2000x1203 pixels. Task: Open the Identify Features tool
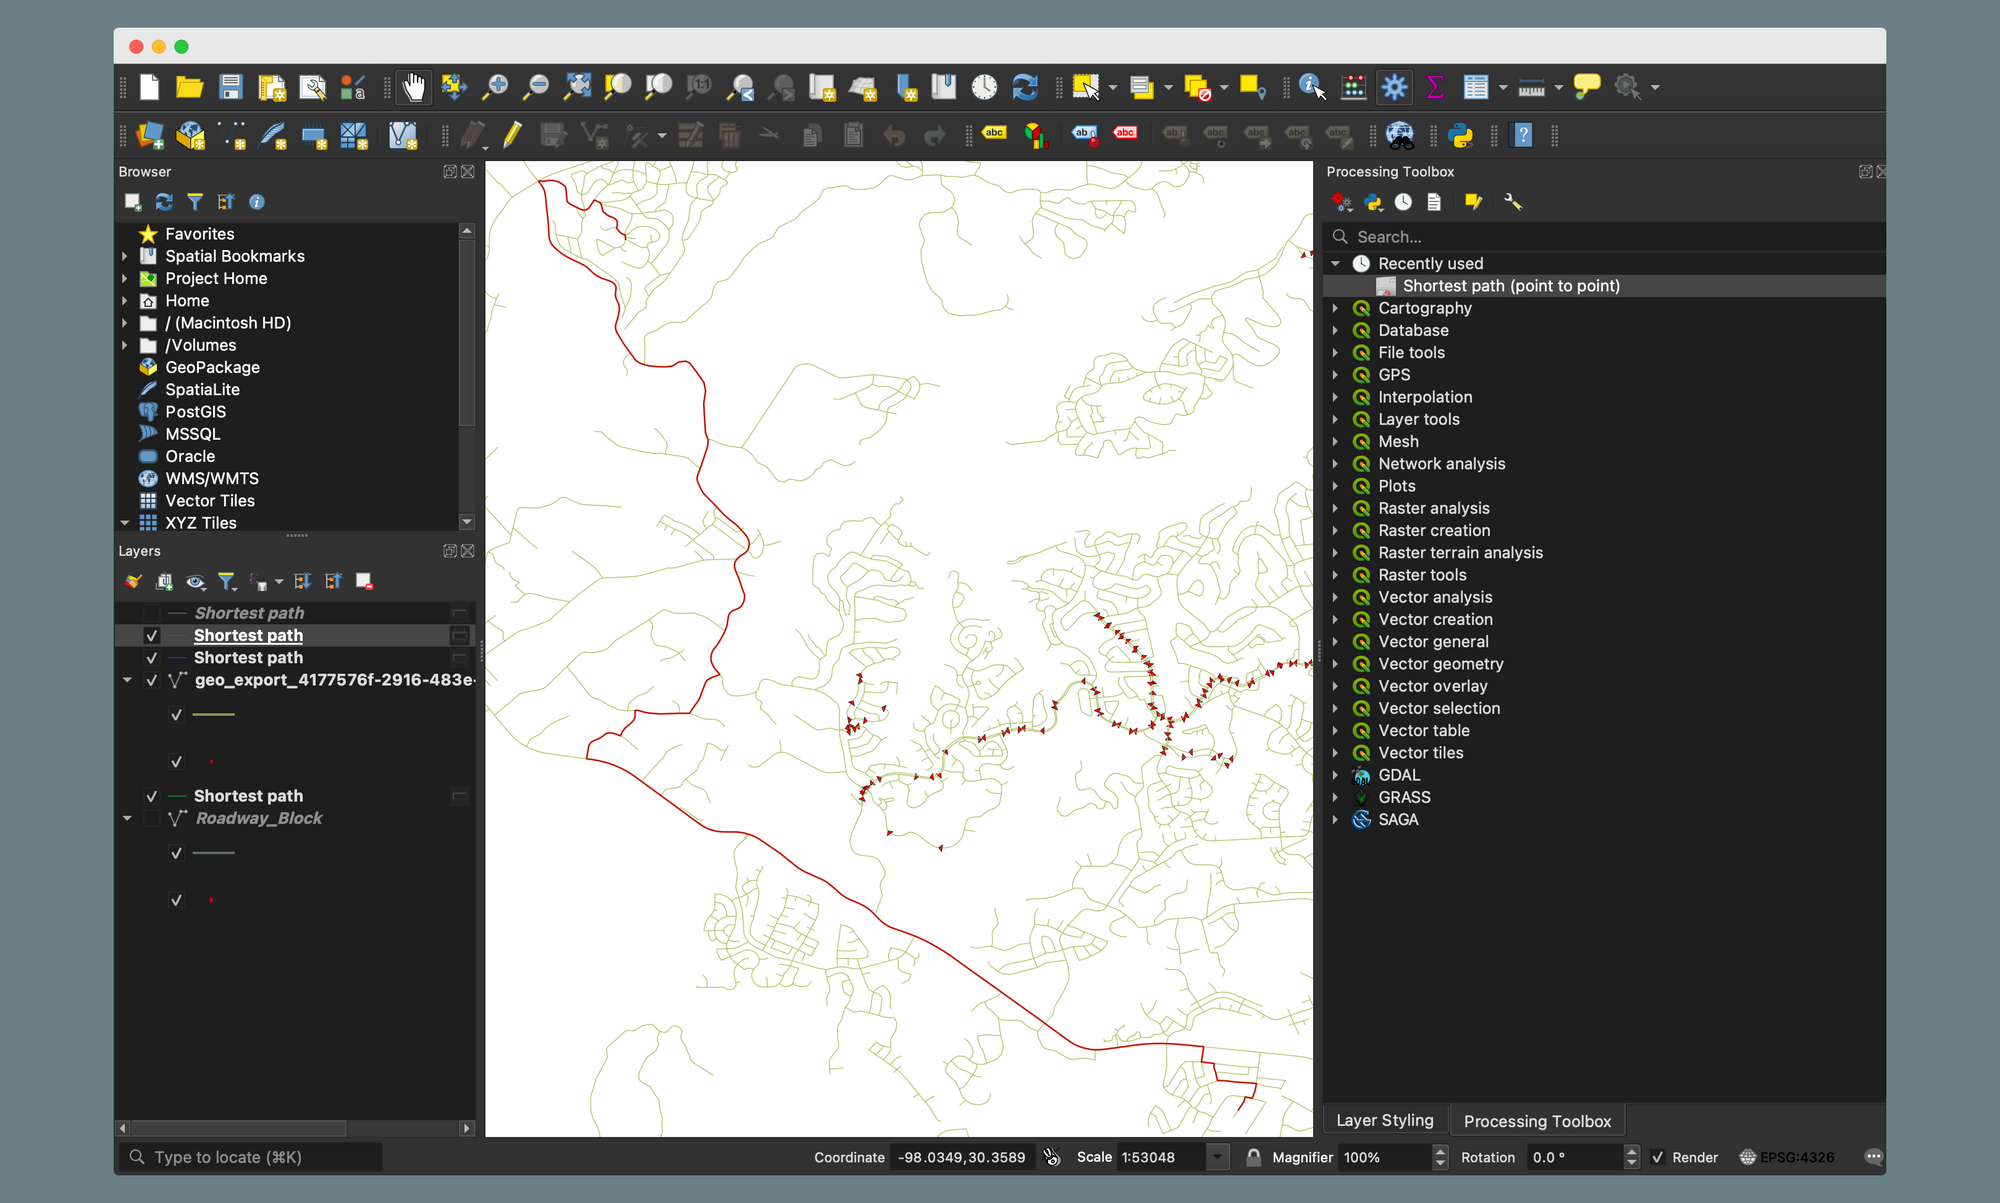1311,88
